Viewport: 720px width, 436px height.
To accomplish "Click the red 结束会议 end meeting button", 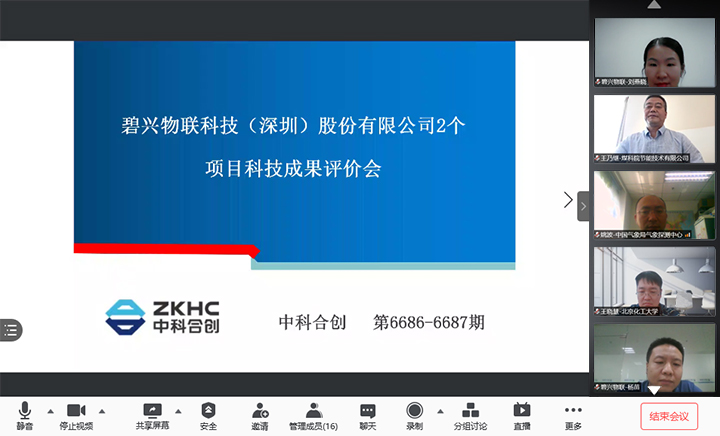I will (669, 416).
